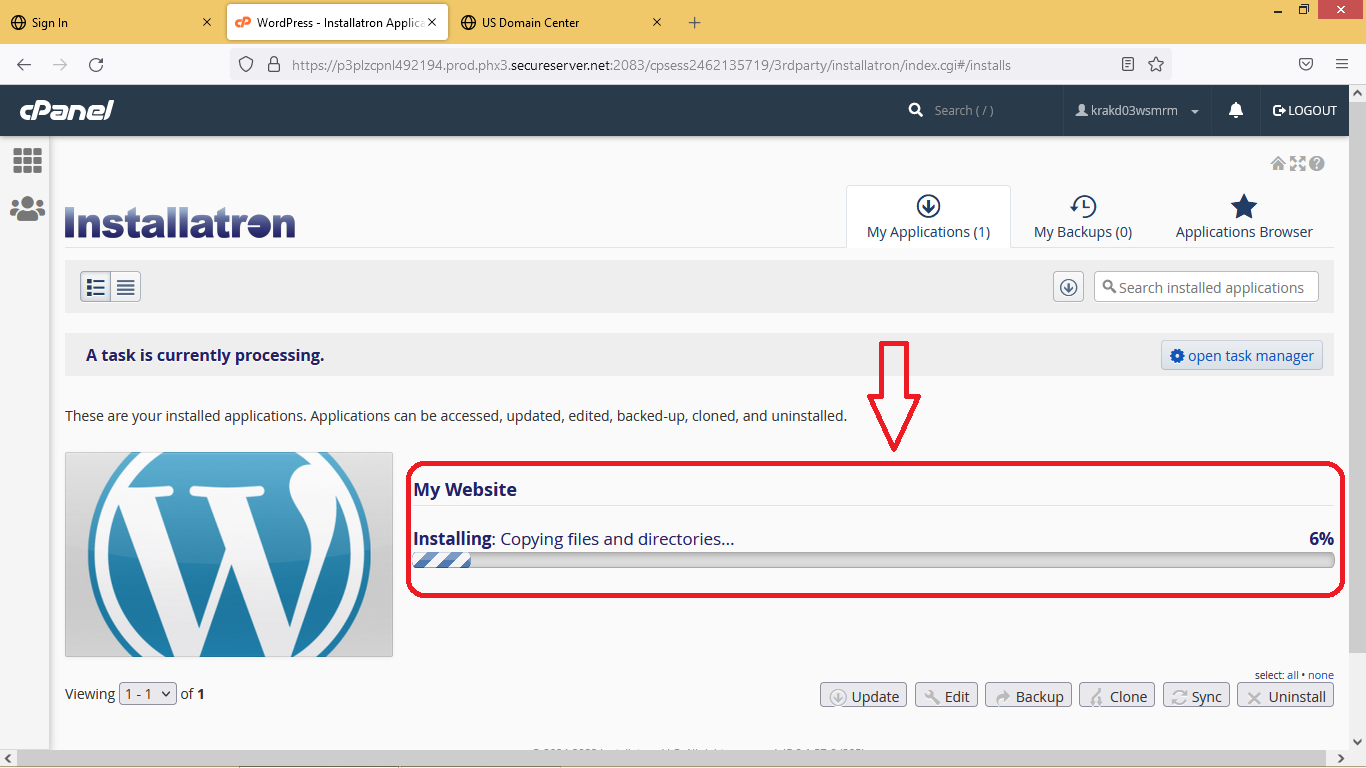Select the compact list view toggle
The image size is (1366, 768).
pyautogui.click(x=126, y=287)
